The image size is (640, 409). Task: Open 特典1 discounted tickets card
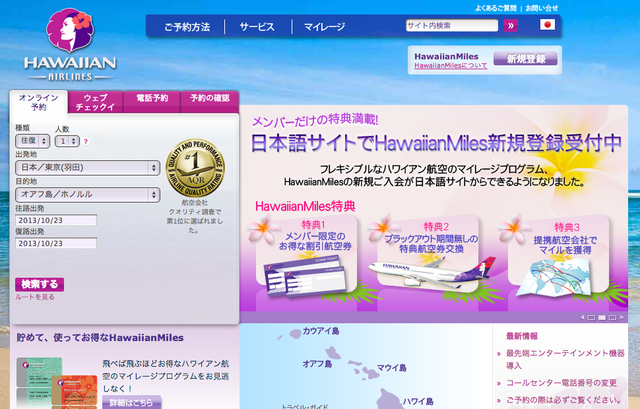pyautogui.click(x=307, y=255)
